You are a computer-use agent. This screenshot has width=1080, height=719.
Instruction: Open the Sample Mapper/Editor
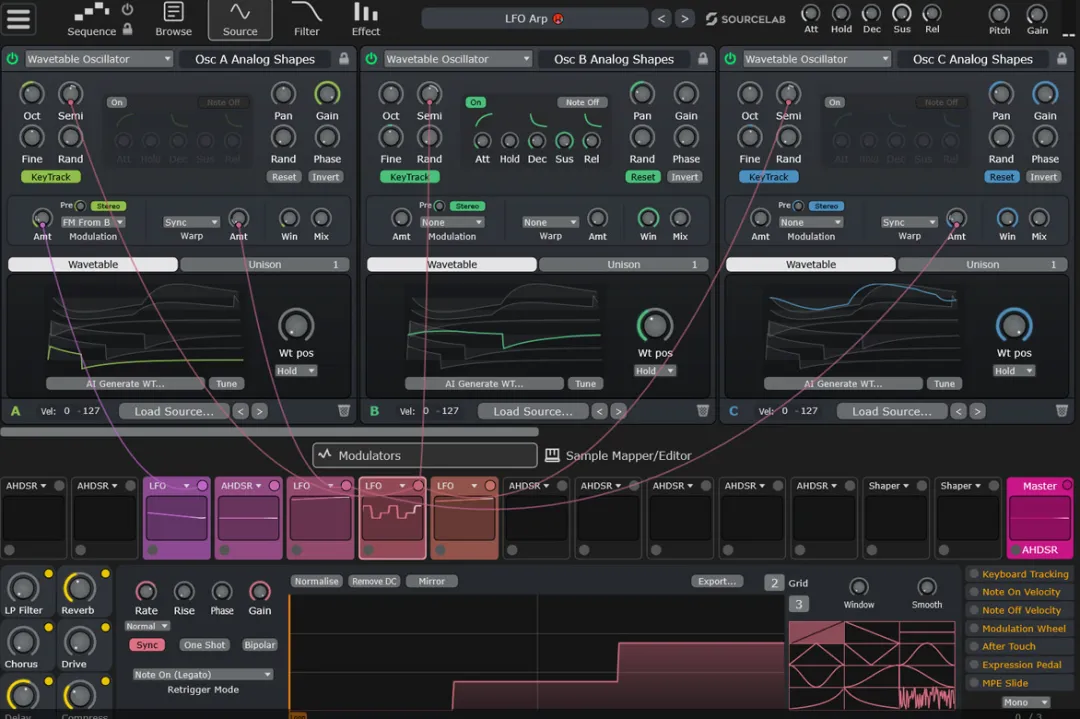(618, 455)
